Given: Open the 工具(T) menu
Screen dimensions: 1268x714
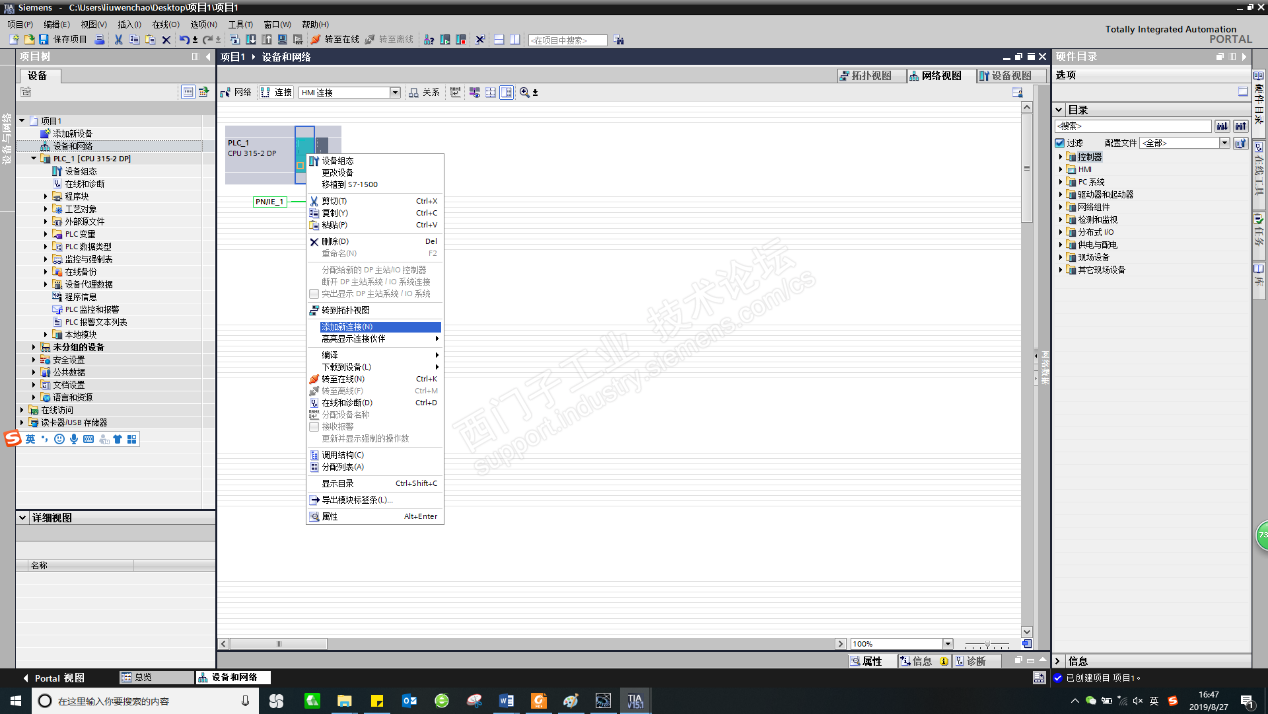Looking at the screenshot, I should [x=240, y=24].
